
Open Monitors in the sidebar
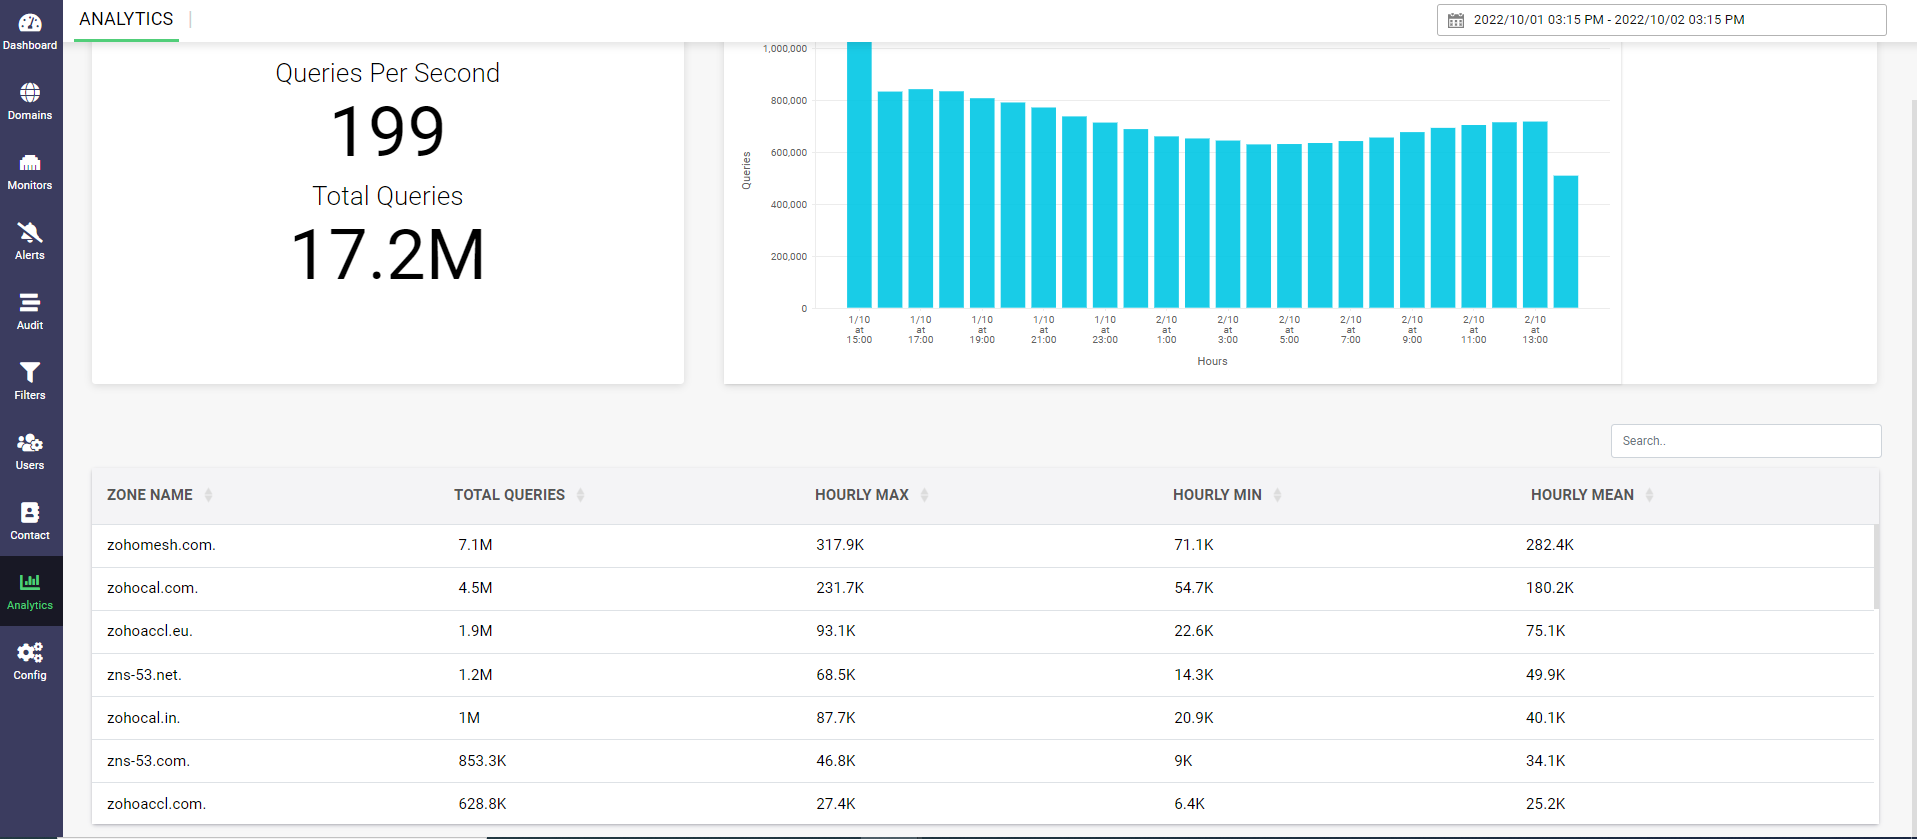30,163
